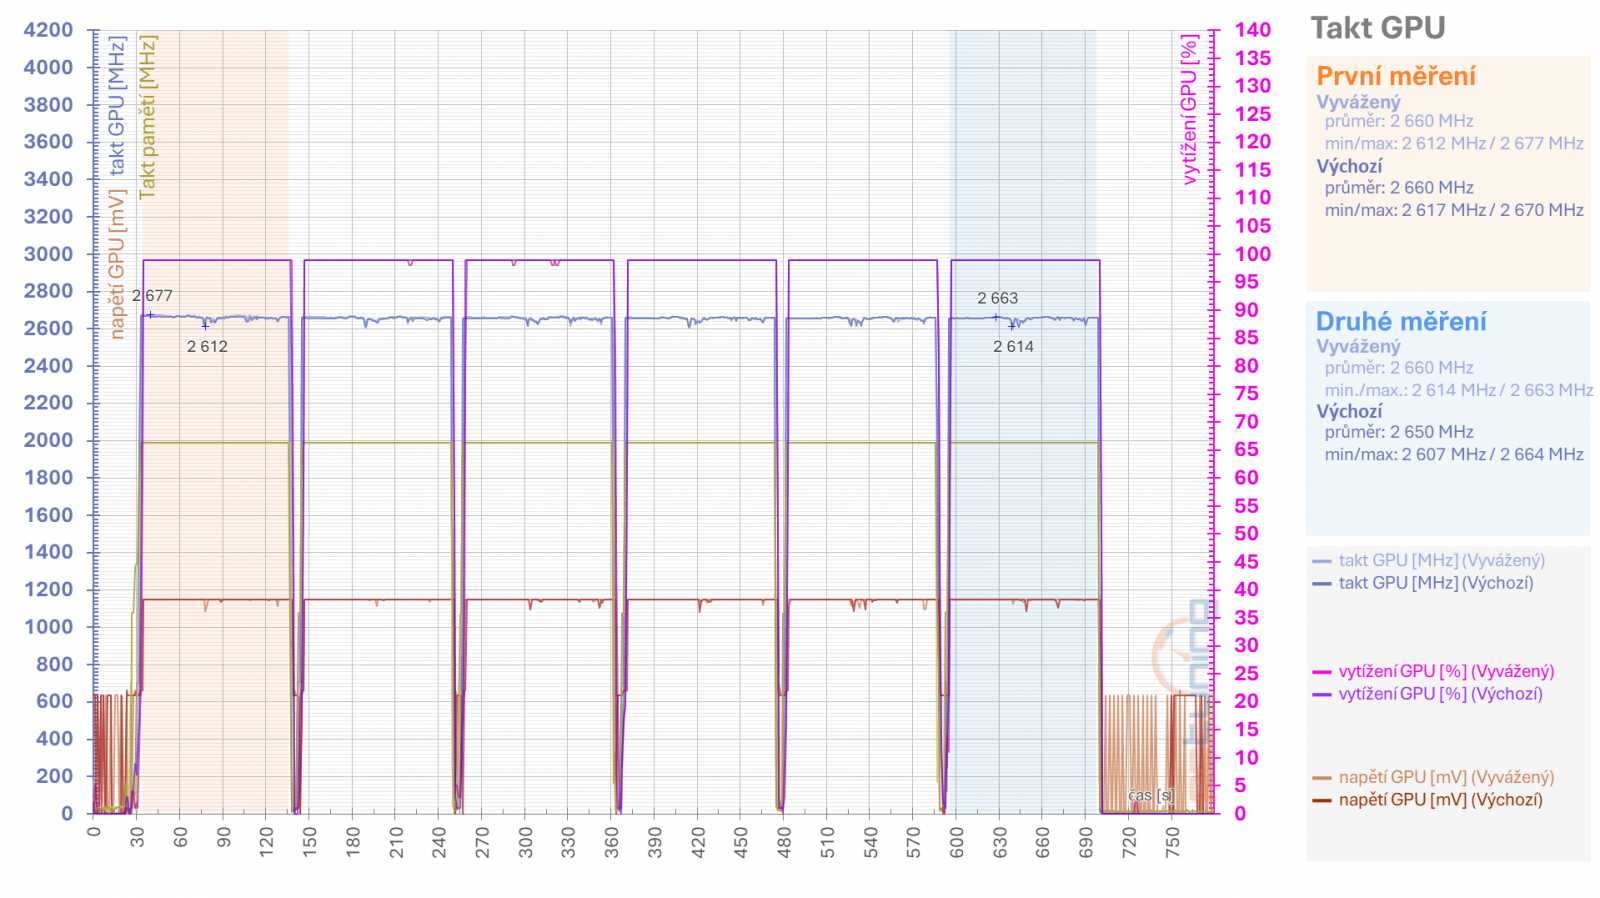Image resolution: width=1600 pixels, height=898 pixels.
Task: Click '4200' on the left axis
Action: coord(49,30)
